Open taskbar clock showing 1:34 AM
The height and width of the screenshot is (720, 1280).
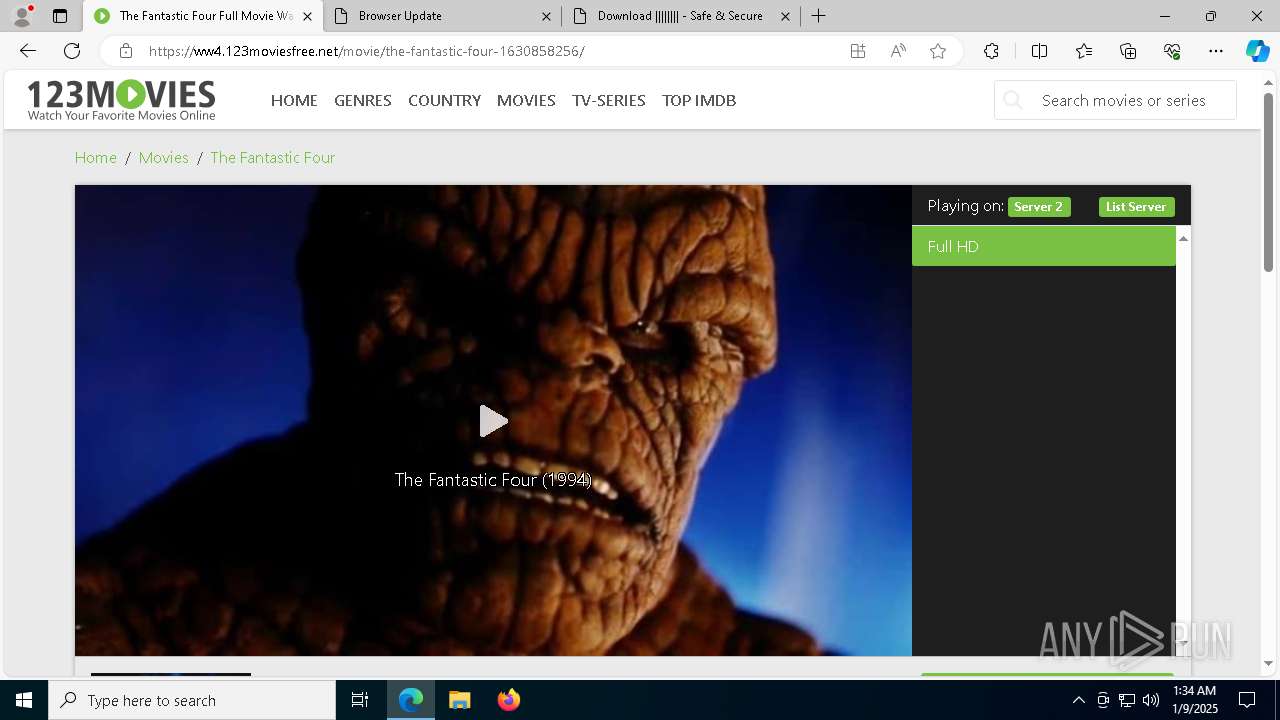[x=1194, y=700]
